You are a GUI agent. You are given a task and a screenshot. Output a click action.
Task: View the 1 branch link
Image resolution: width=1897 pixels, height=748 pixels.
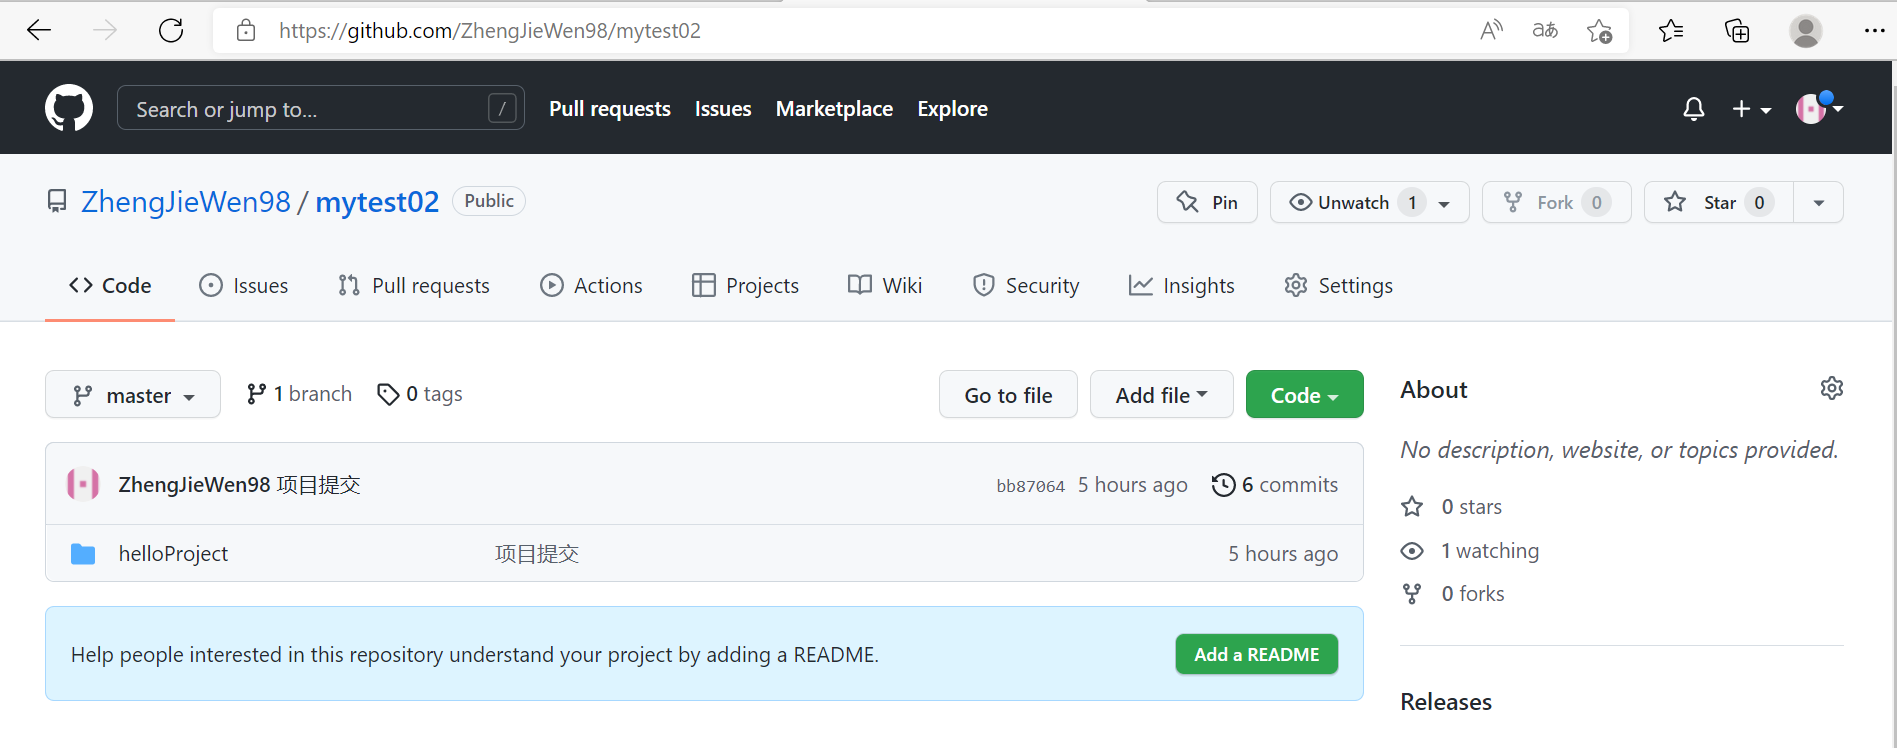pos(299,394)
